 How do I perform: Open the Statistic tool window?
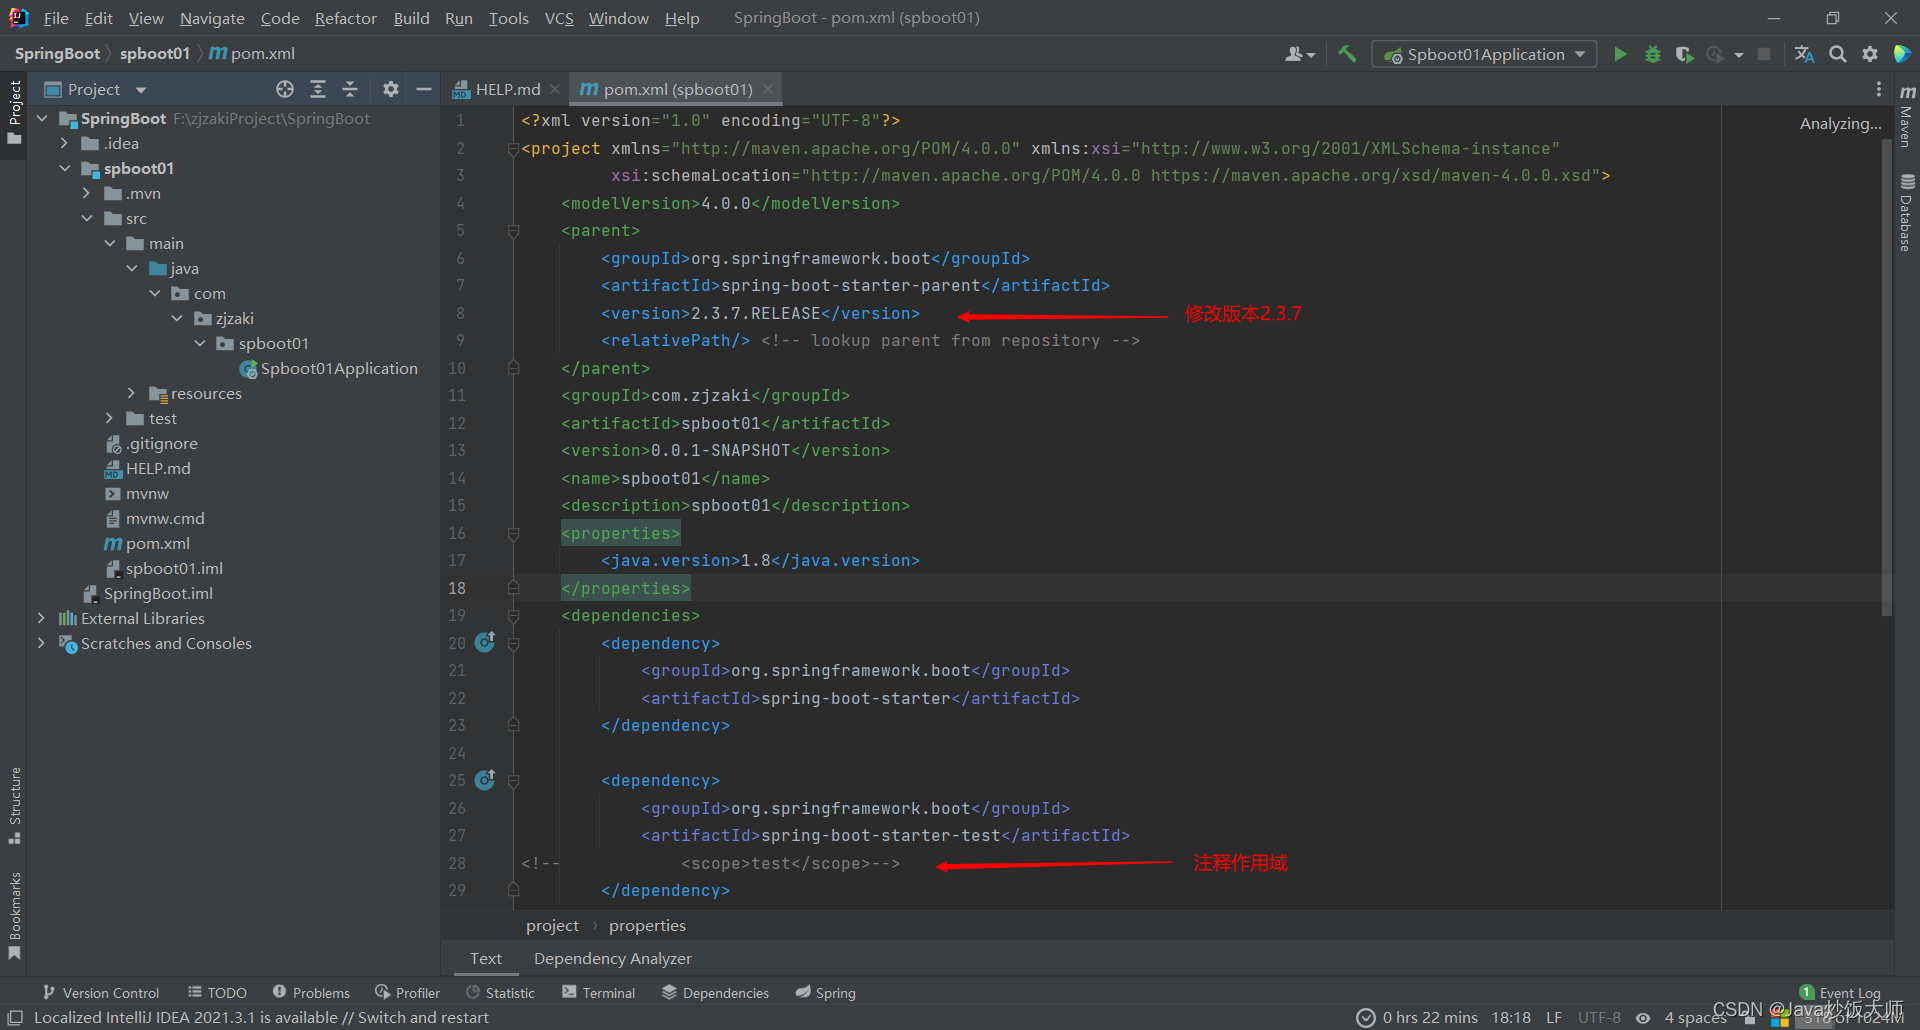500,992
